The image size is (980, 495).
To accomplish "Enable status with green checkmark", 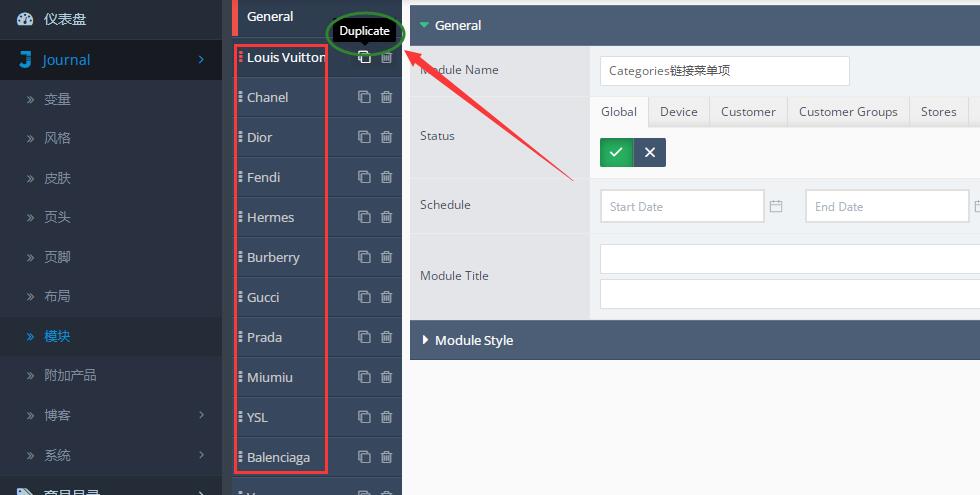I will click(x=616, y=152).
